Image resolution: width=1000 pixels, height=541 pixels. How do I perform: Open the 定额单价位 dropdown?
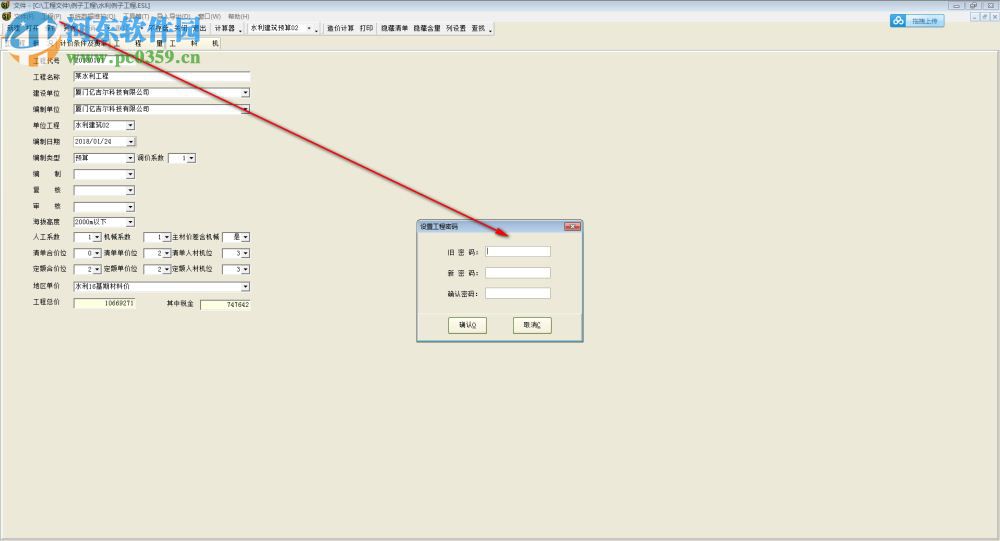click(x=166, y=269)
